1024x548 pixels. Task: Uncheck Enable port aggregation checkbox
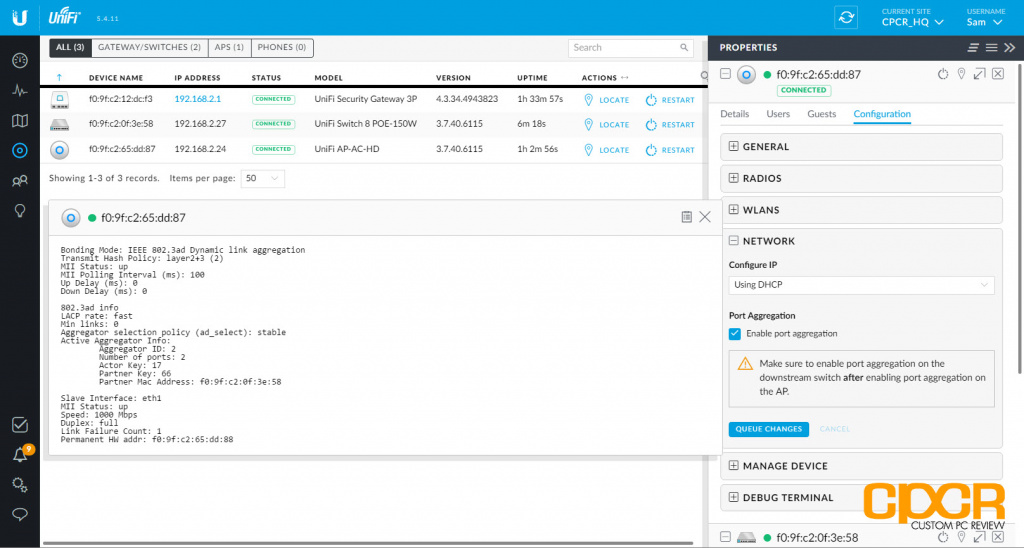coord(735,333)
